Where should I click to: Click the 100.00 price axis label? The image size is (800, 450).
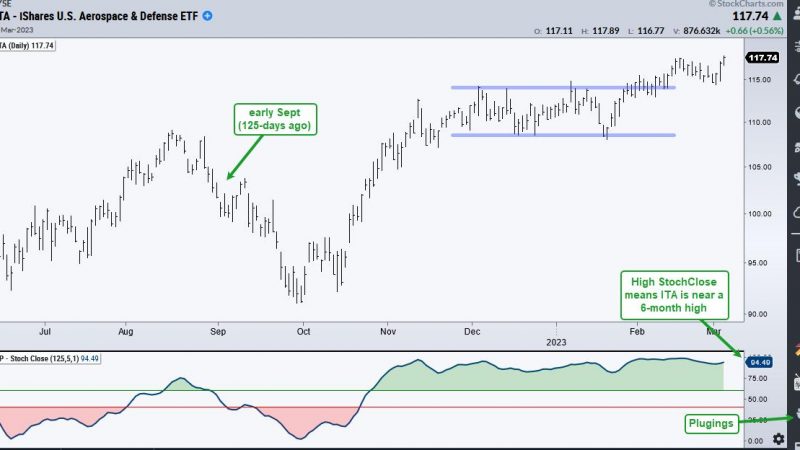(x=760, y=214)
